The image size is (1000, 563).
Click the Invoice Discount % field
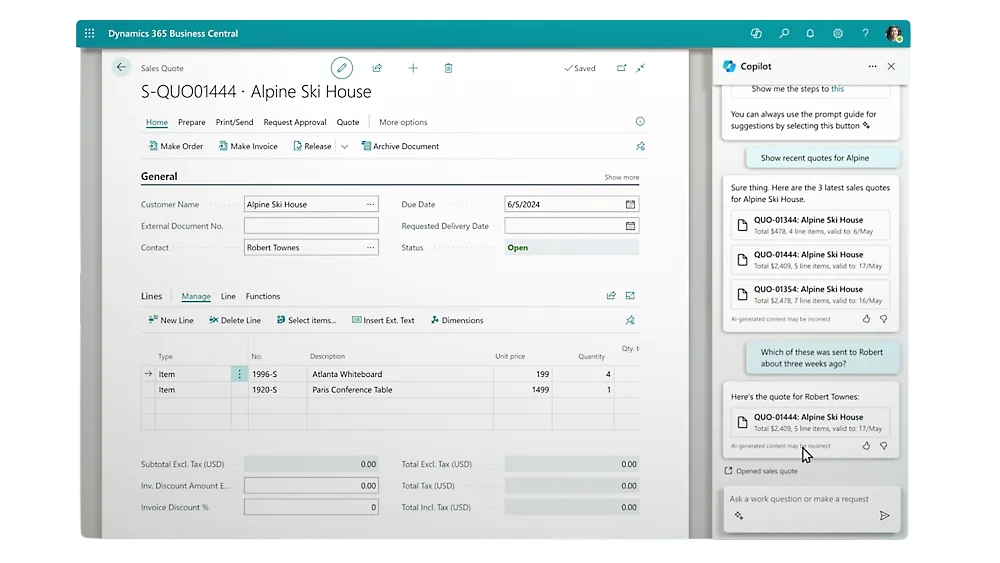(x=311, y=508)
